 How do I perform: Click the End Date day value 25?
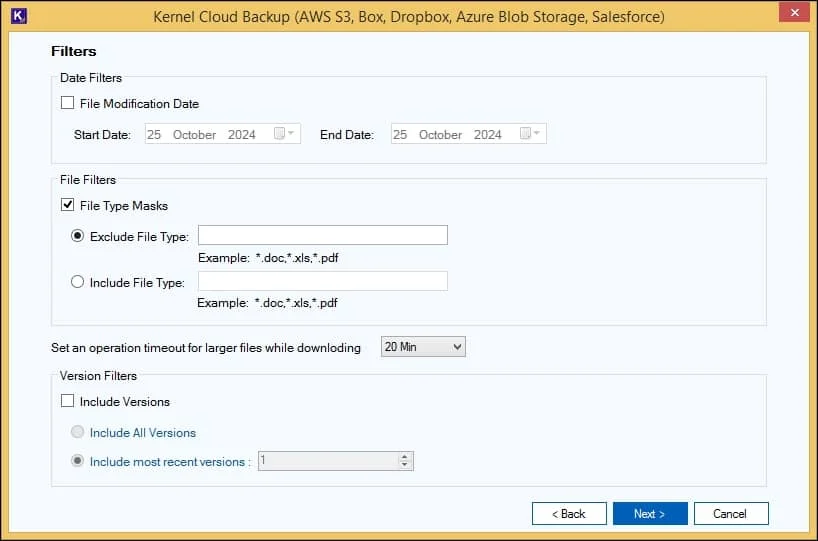pos(400,135)
